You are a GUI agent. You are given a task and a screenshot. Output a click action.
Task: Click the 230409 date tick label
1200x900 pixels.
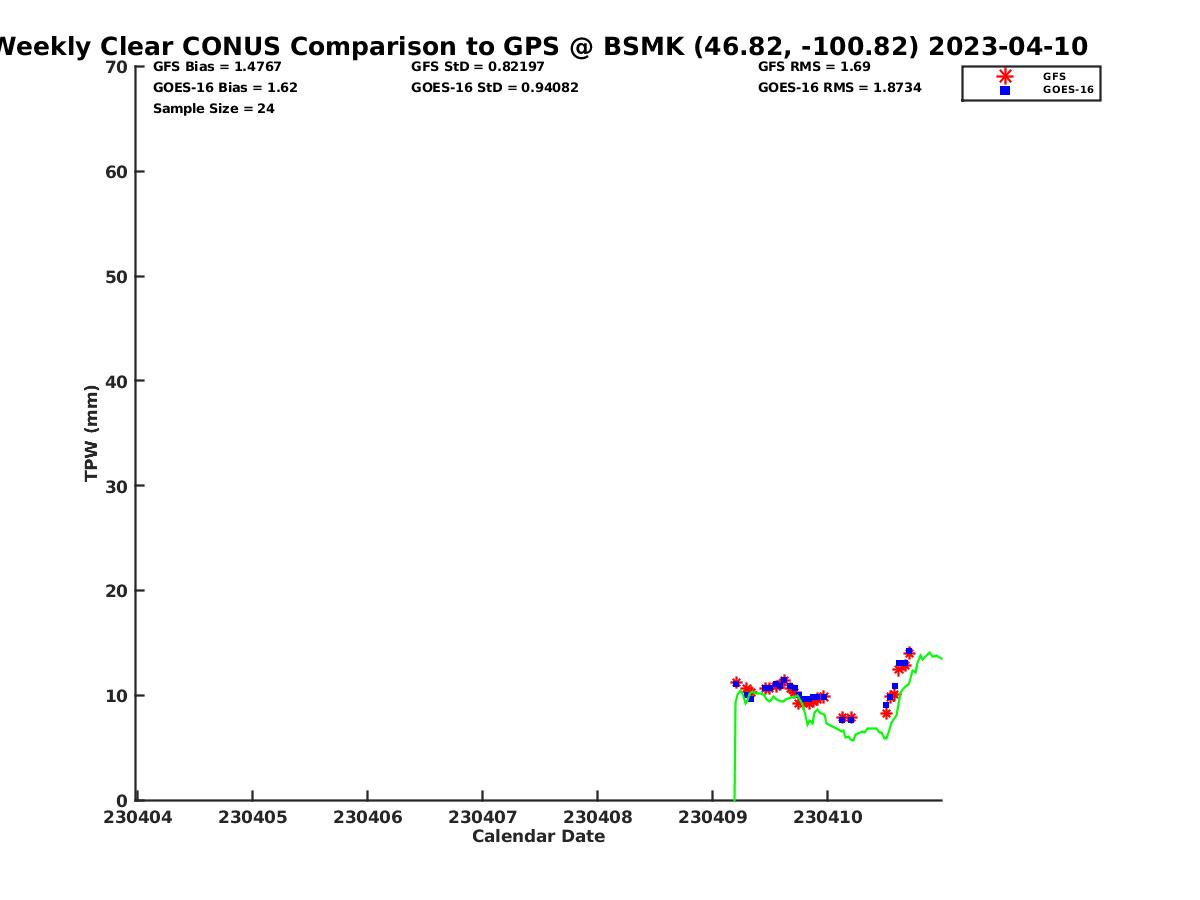712,817
